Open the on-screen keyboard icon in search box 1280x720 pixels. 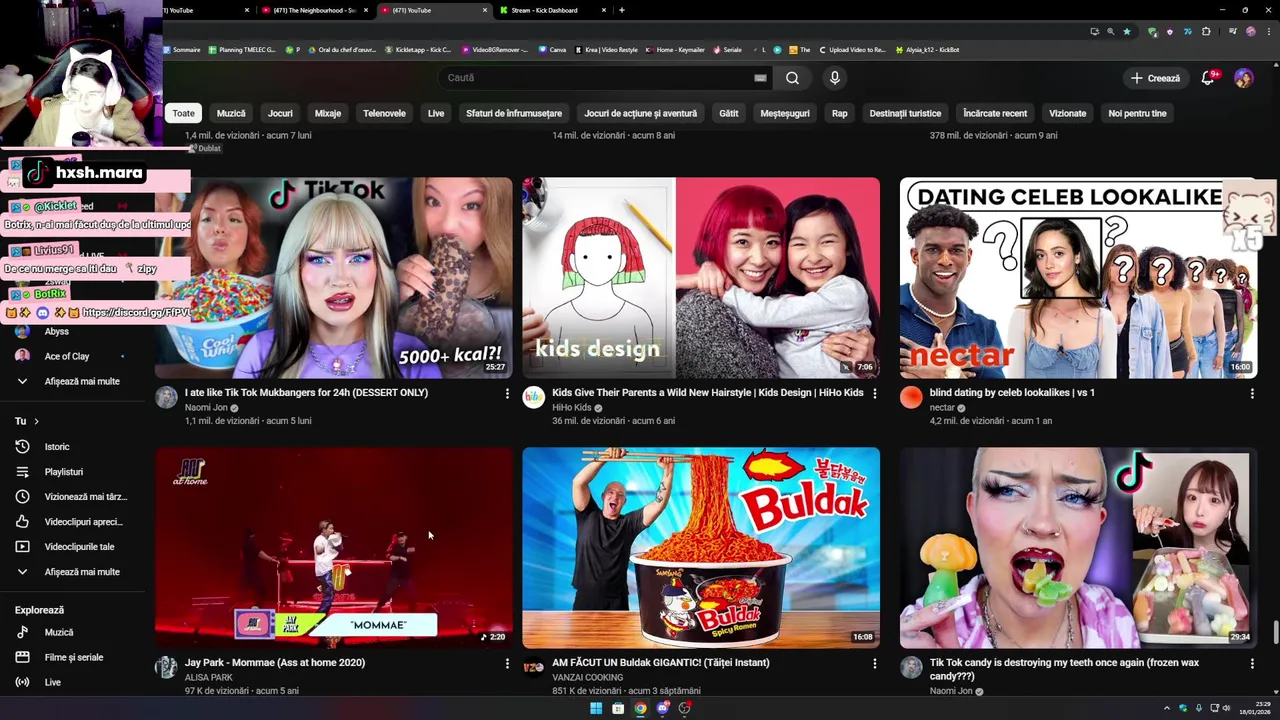pyautogui.click(x=760, y=78)
